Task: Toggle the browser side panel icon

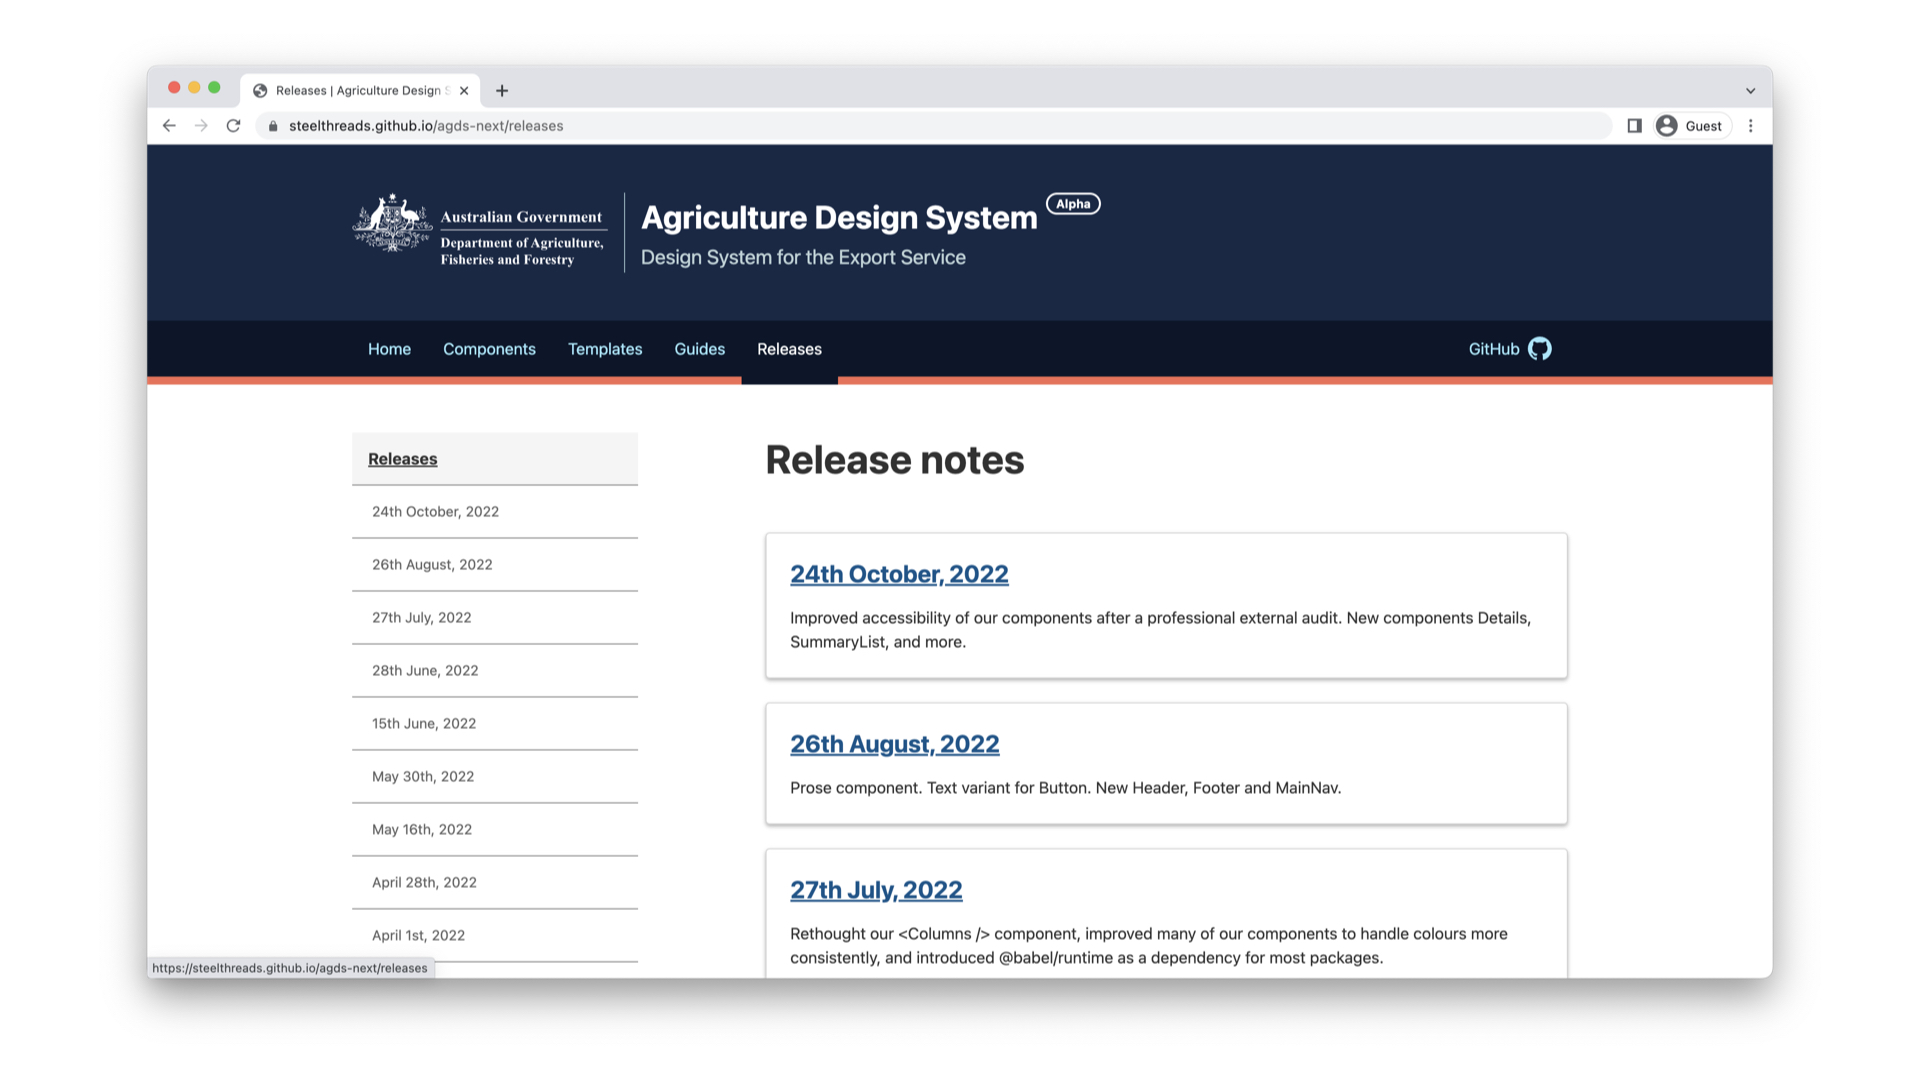Action: point(1634,126)
